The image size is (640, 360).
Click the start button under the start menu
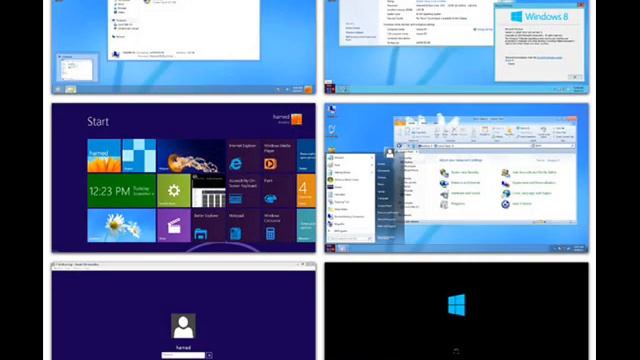[x=330, y=248]
